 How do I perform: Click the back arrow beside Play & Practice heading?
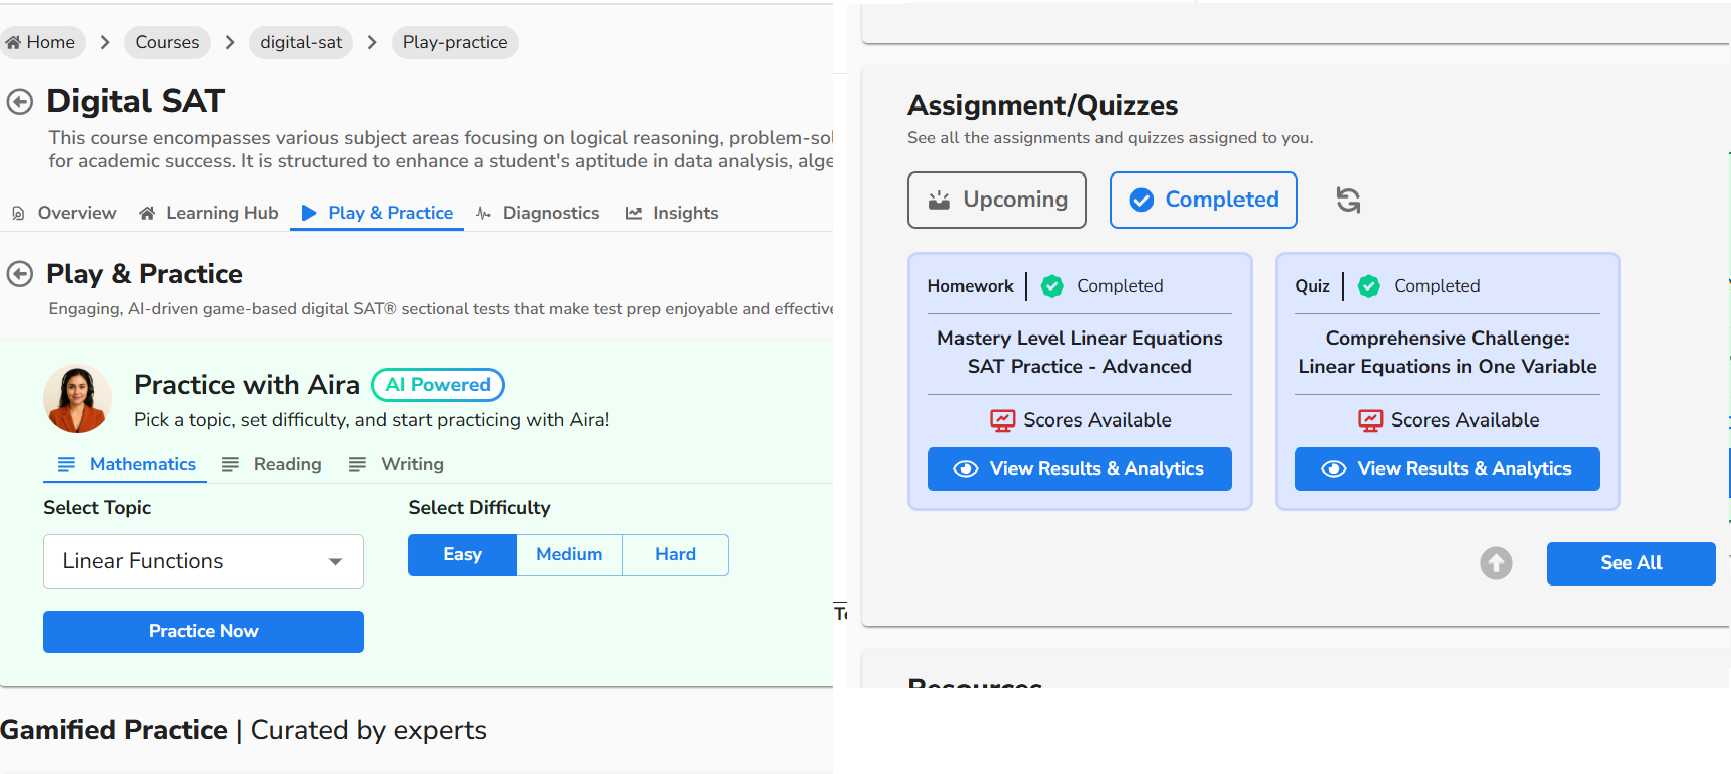[20, 272]
